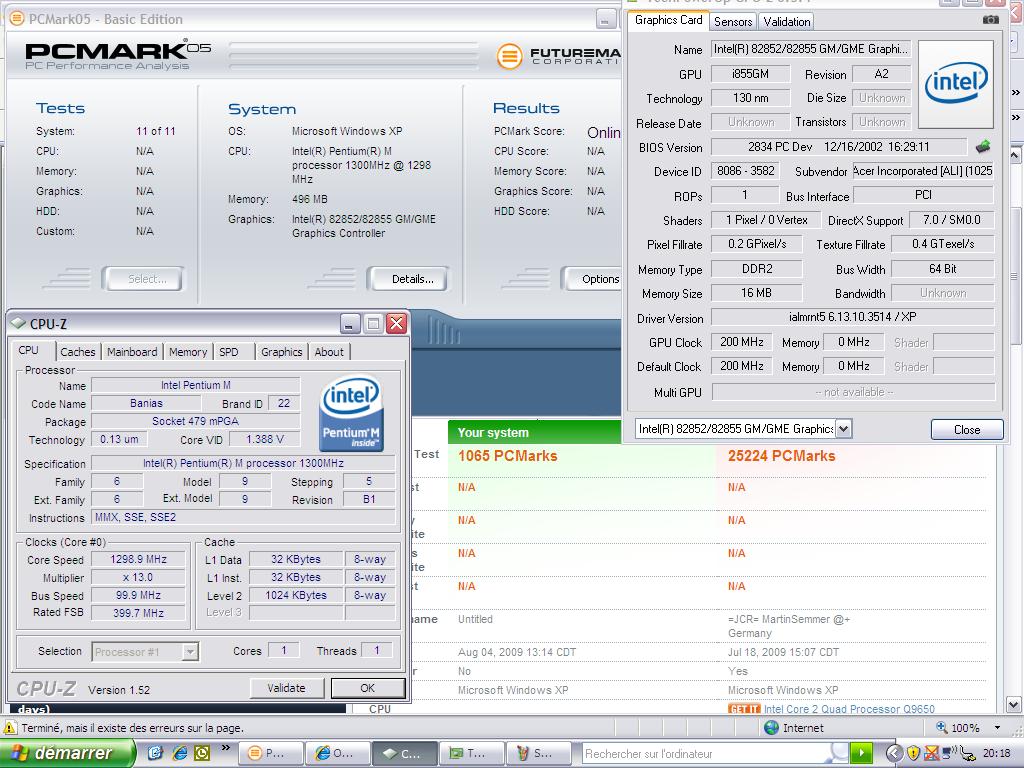
Task: Click the Intel Pentium M logo in CPU-Z
Action: [x=351, y=413]
